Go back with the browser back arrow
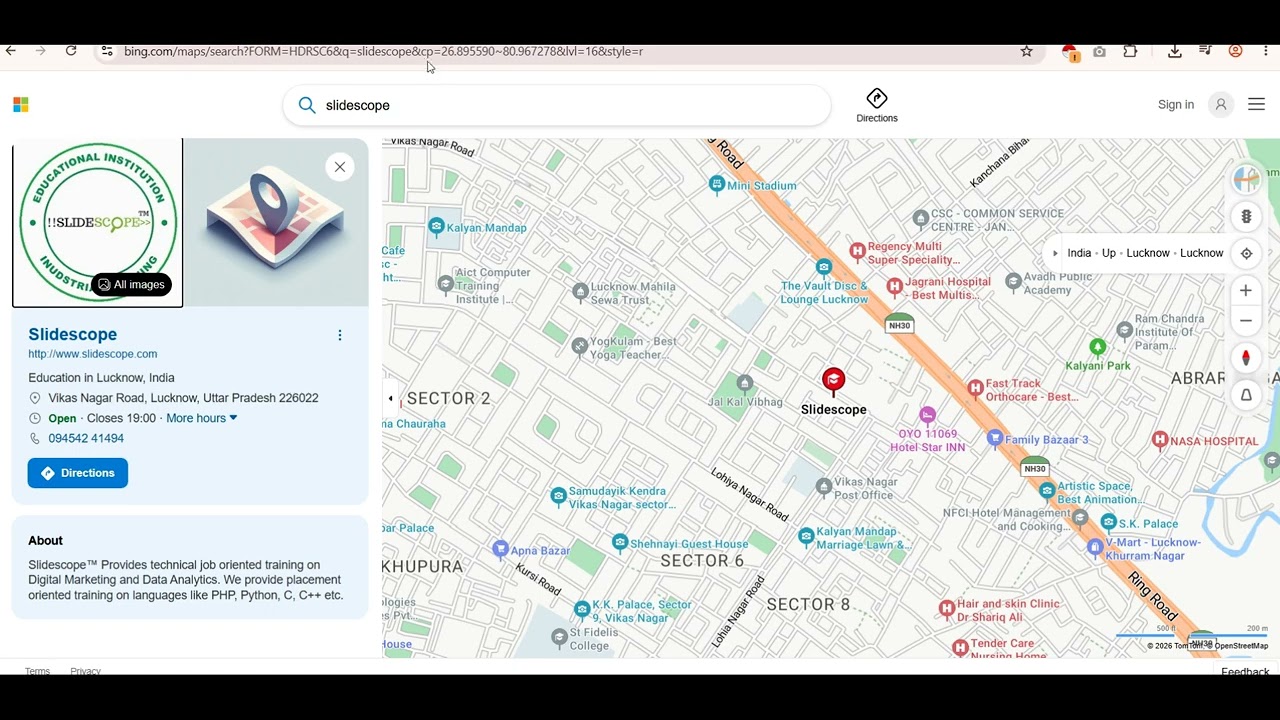 click(11, 51)
